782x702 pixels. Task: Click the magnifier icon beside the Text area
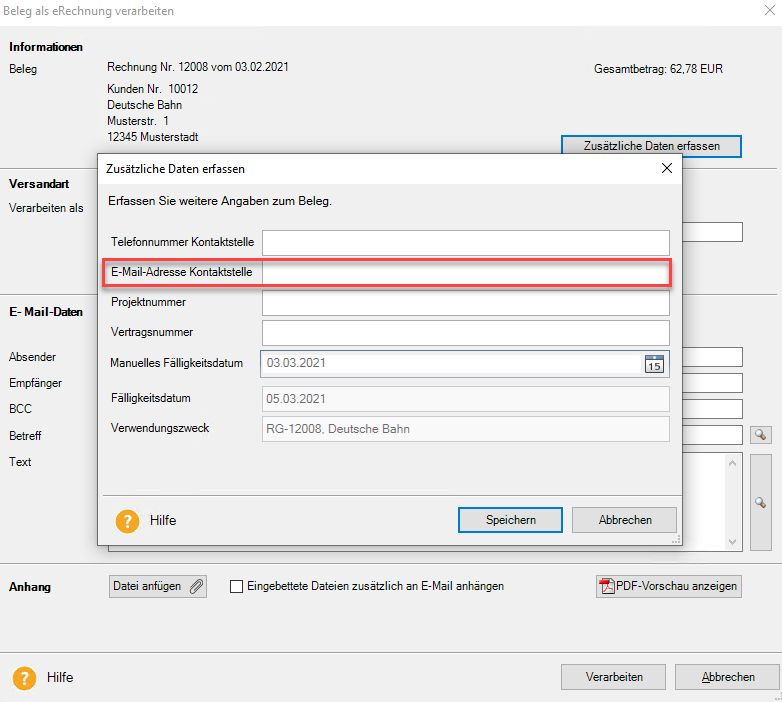click(760, 503)
